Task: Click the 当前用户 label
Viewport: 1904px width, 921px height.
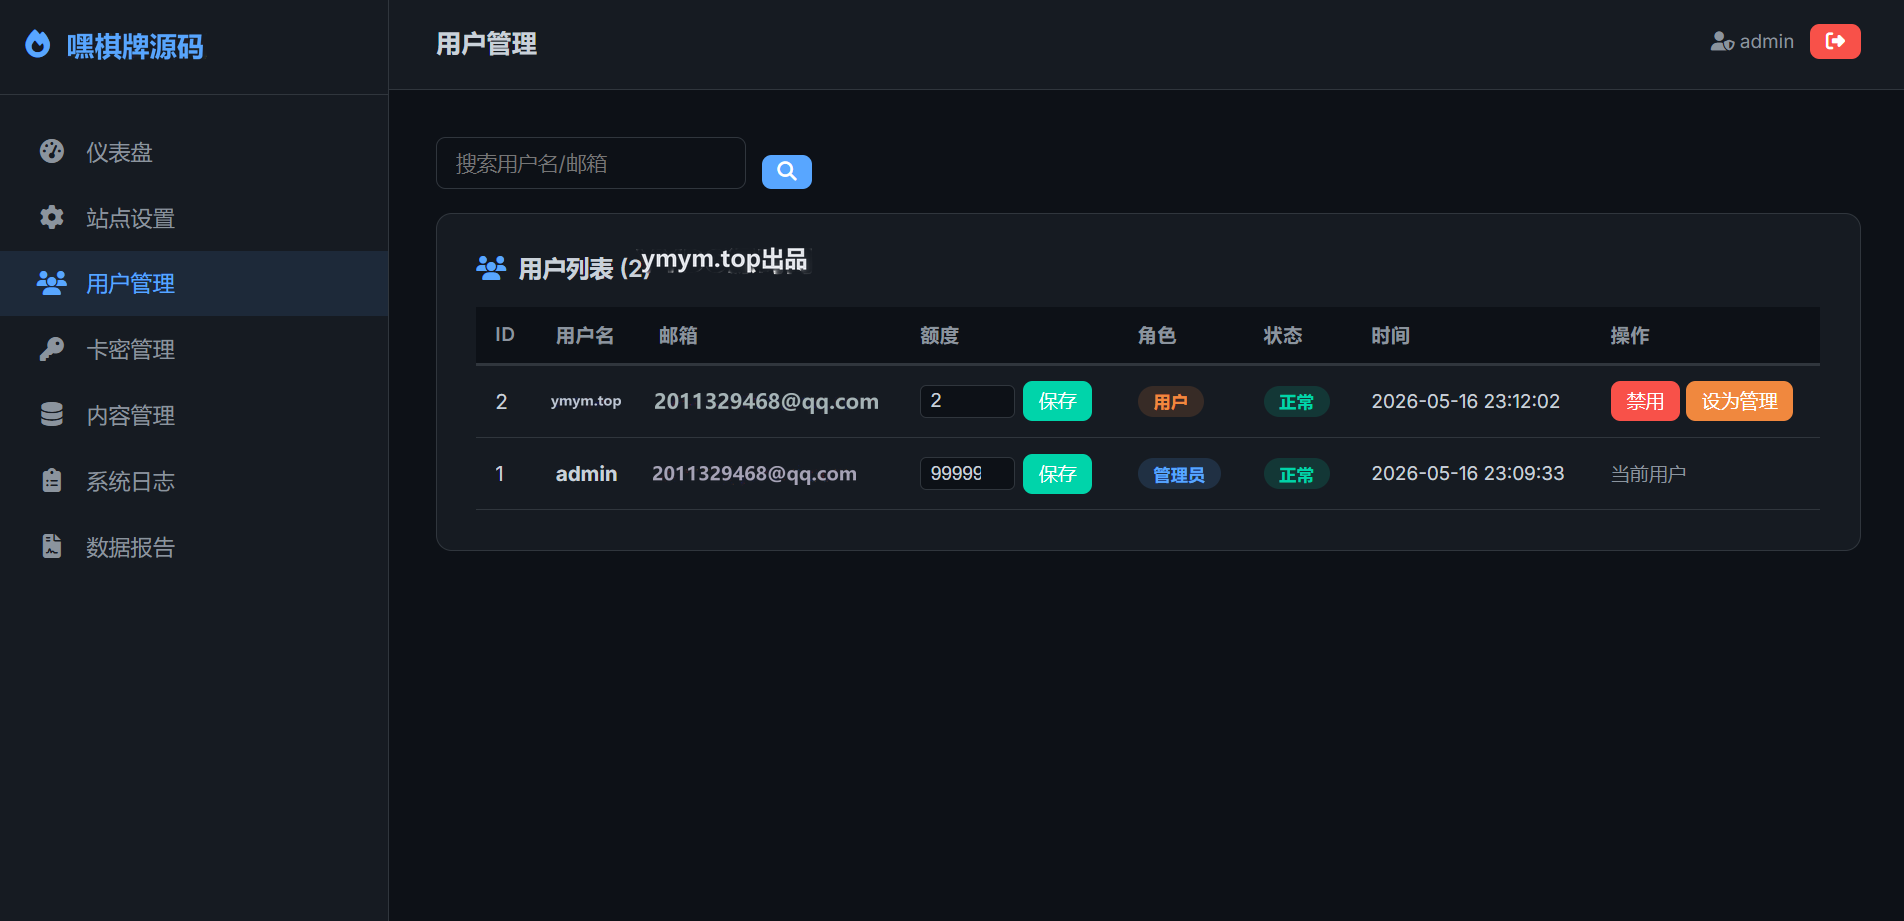Action: tap(1648, 474)
